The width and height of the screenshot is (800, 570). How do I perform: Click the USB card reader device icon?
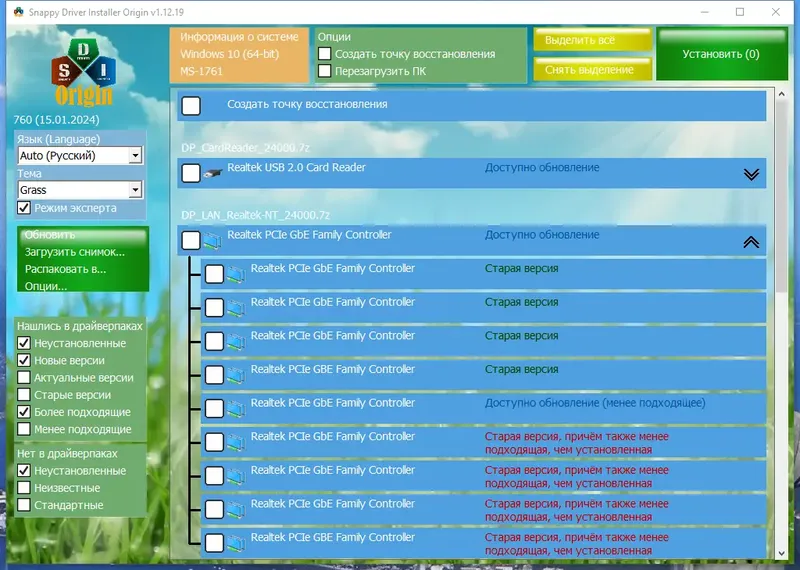point(213,174)
